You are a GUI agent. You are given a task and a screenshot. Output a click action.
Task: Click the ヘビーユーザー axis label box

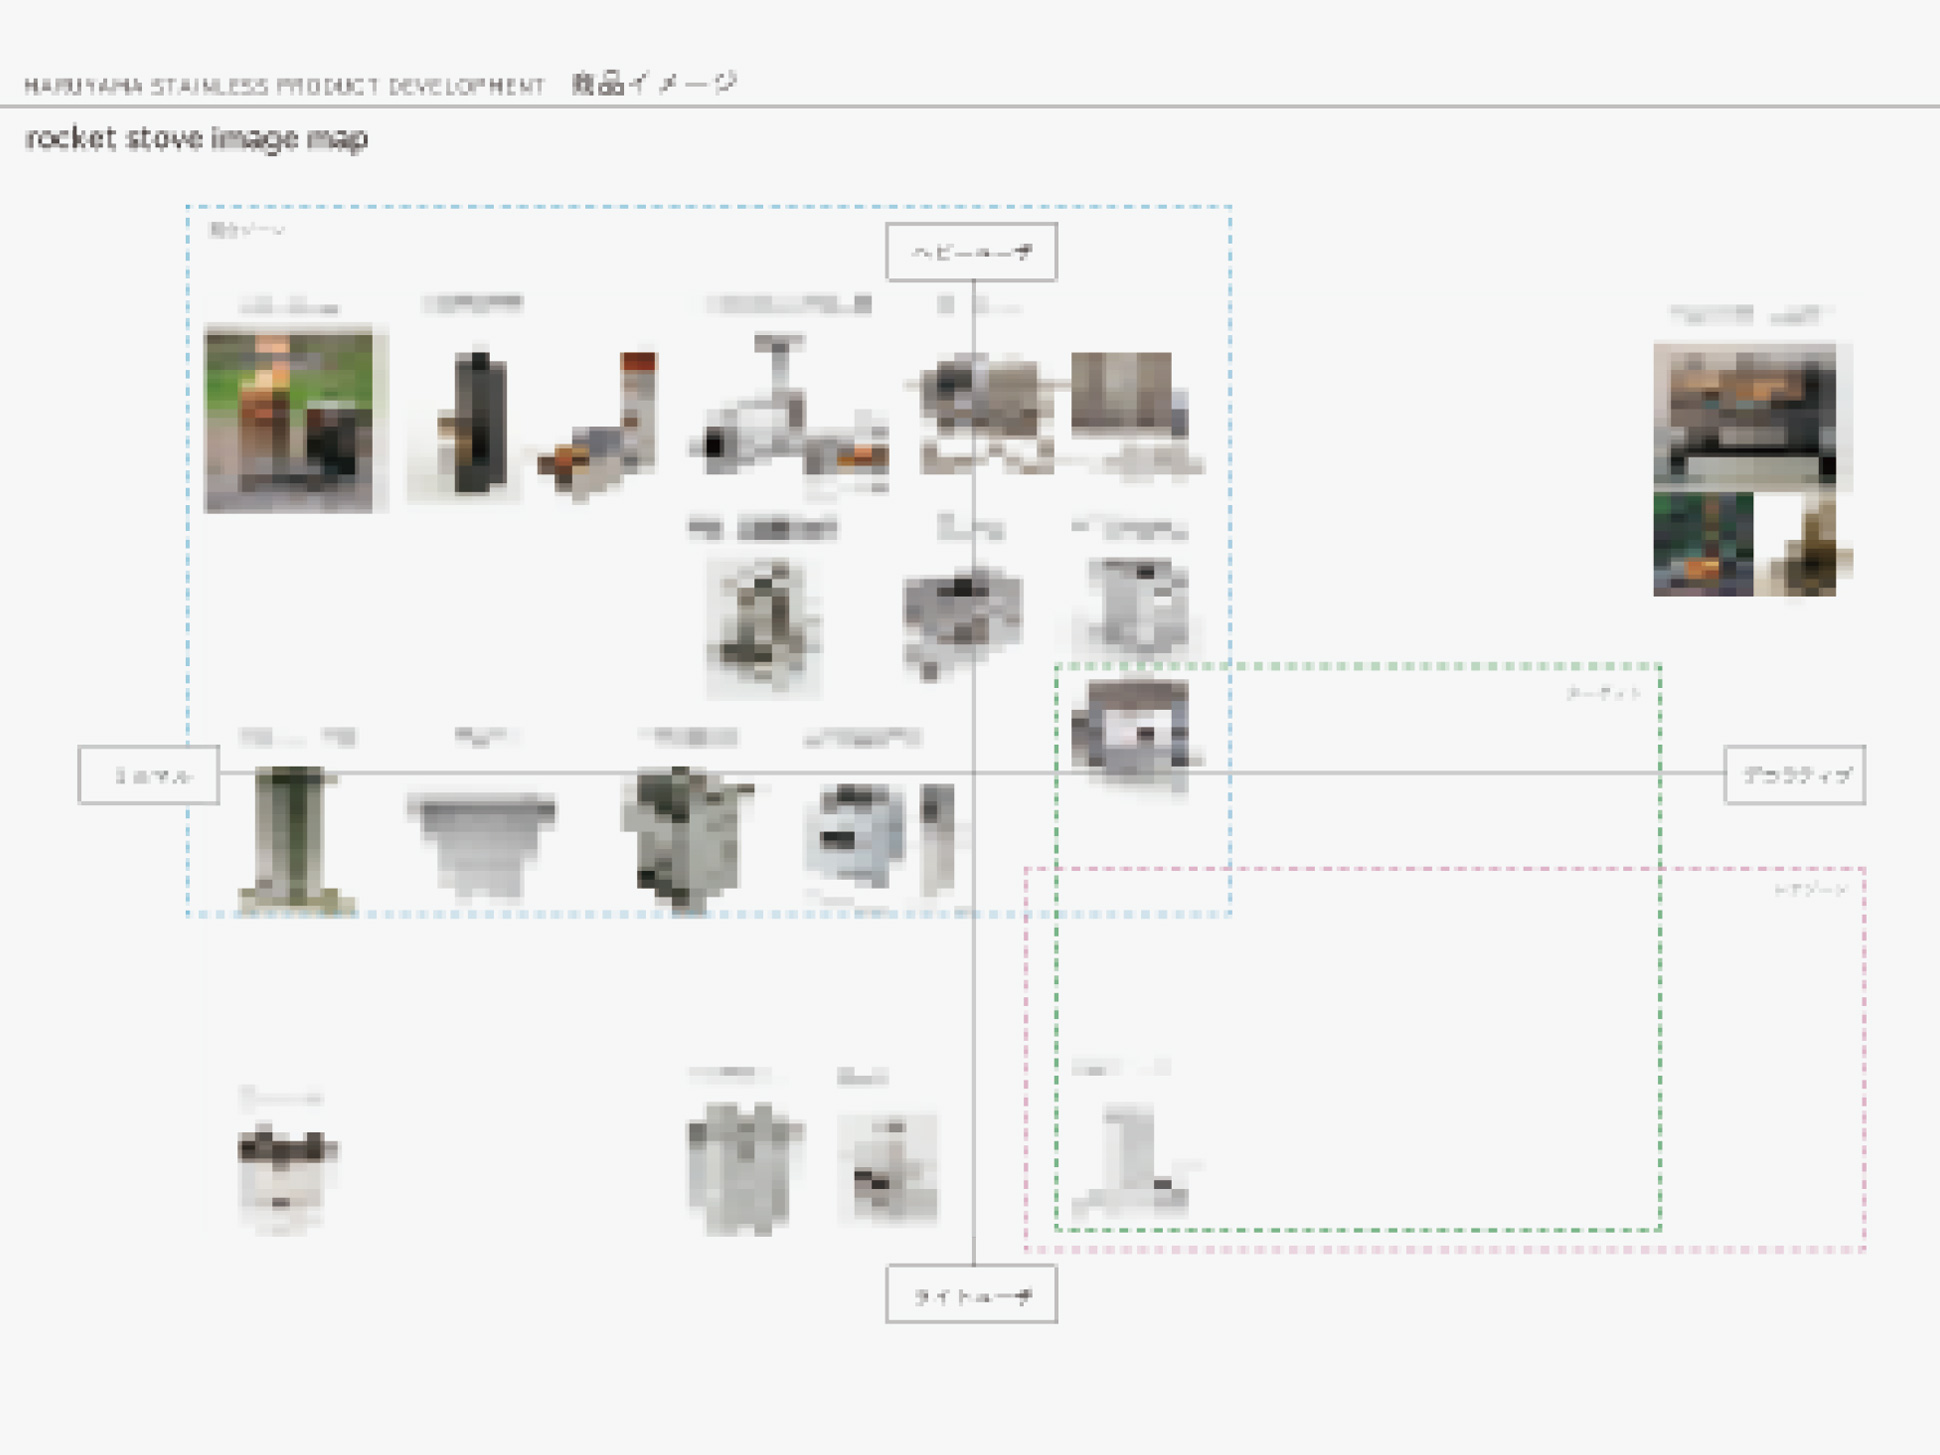[x=971, y=252]
